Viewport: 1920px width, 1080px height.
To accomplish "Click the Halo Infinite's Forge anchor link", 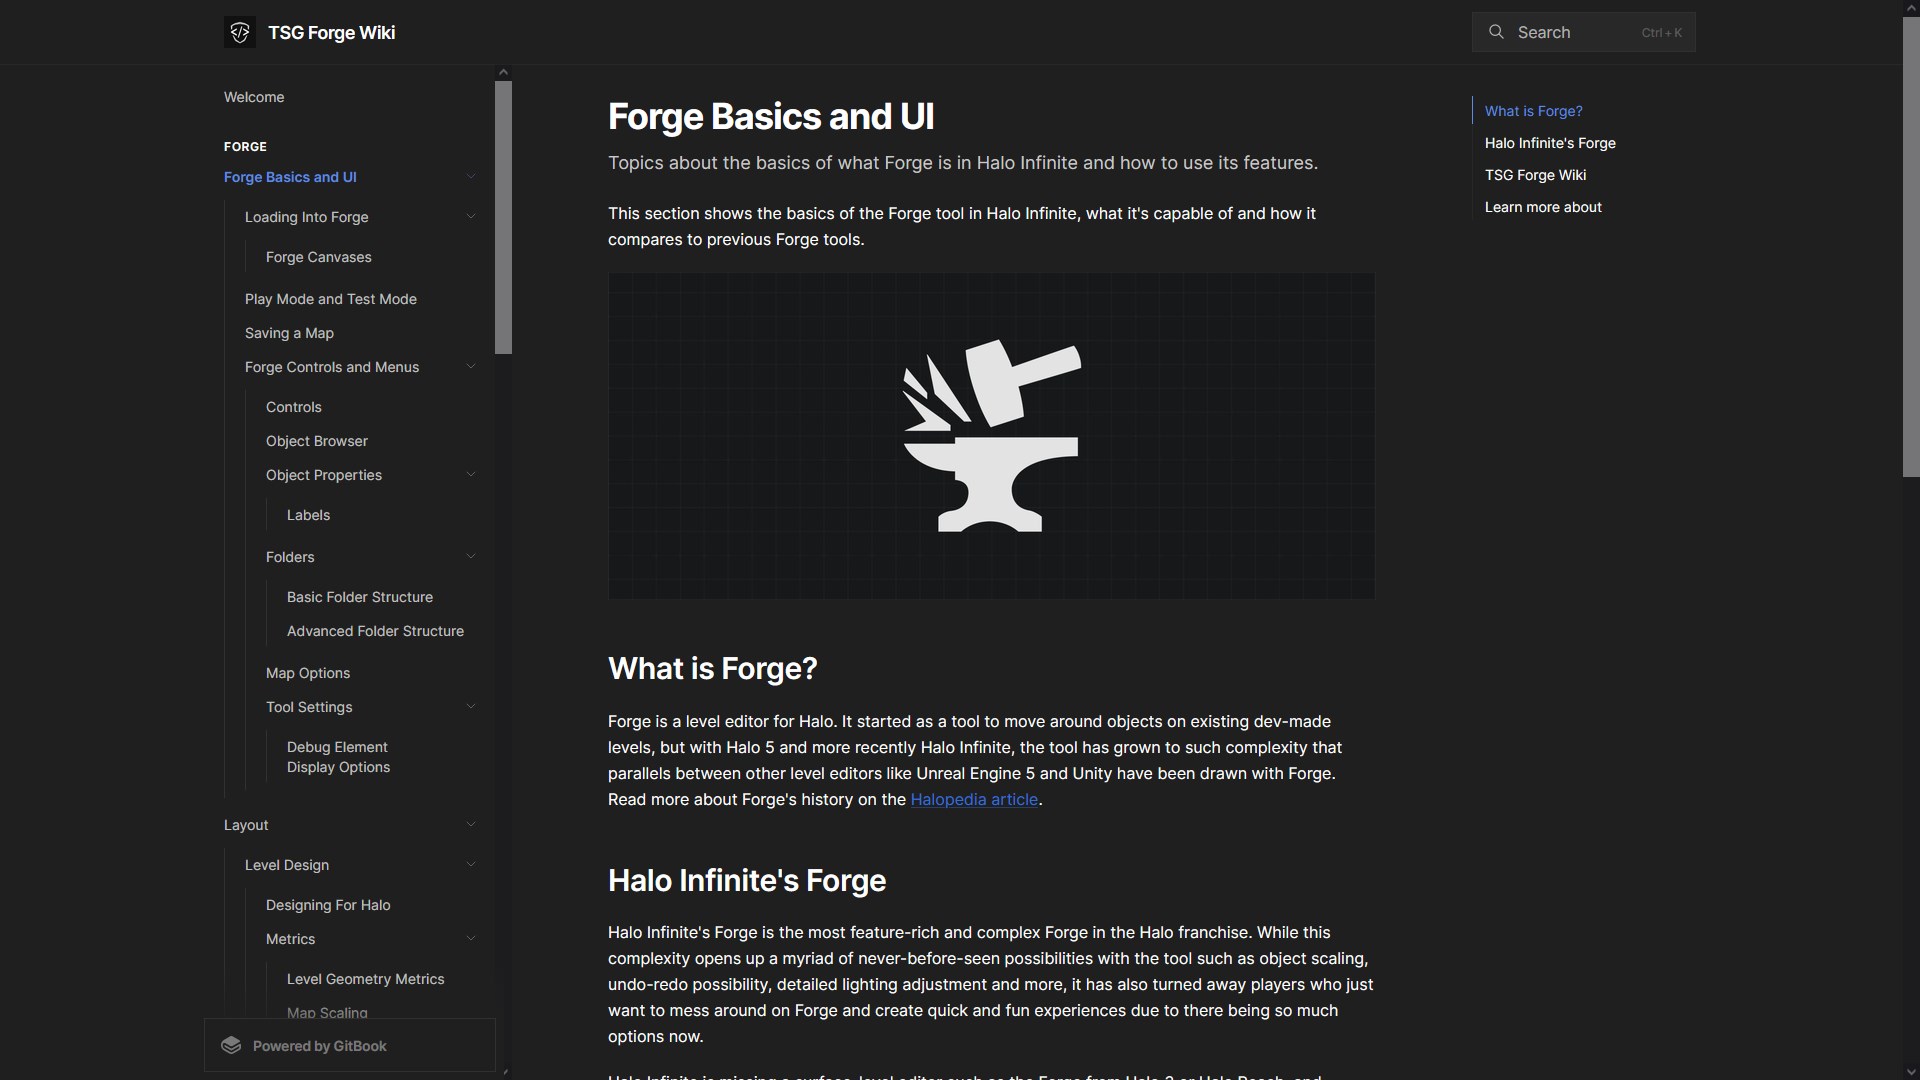I will click(1549, 142).
